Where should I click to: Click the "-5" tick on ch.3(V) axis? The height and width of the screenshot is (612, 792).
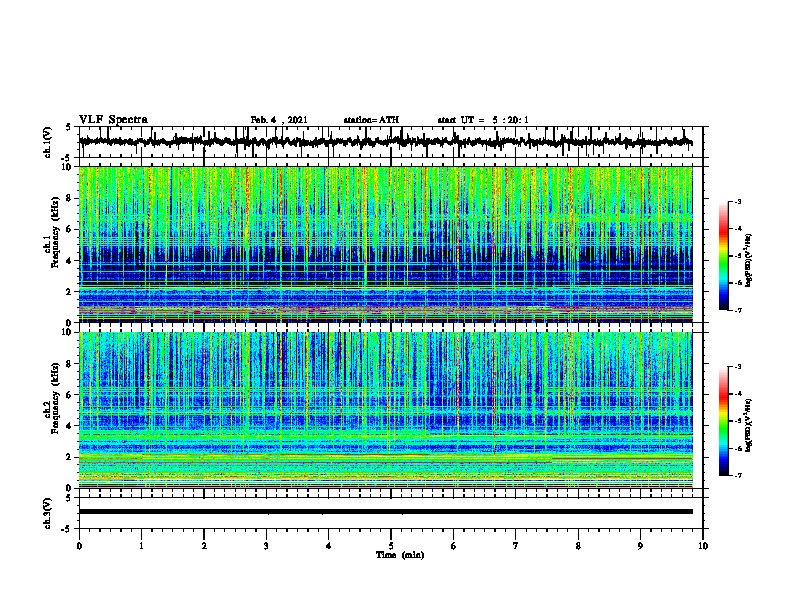click(x=68, y=529)
